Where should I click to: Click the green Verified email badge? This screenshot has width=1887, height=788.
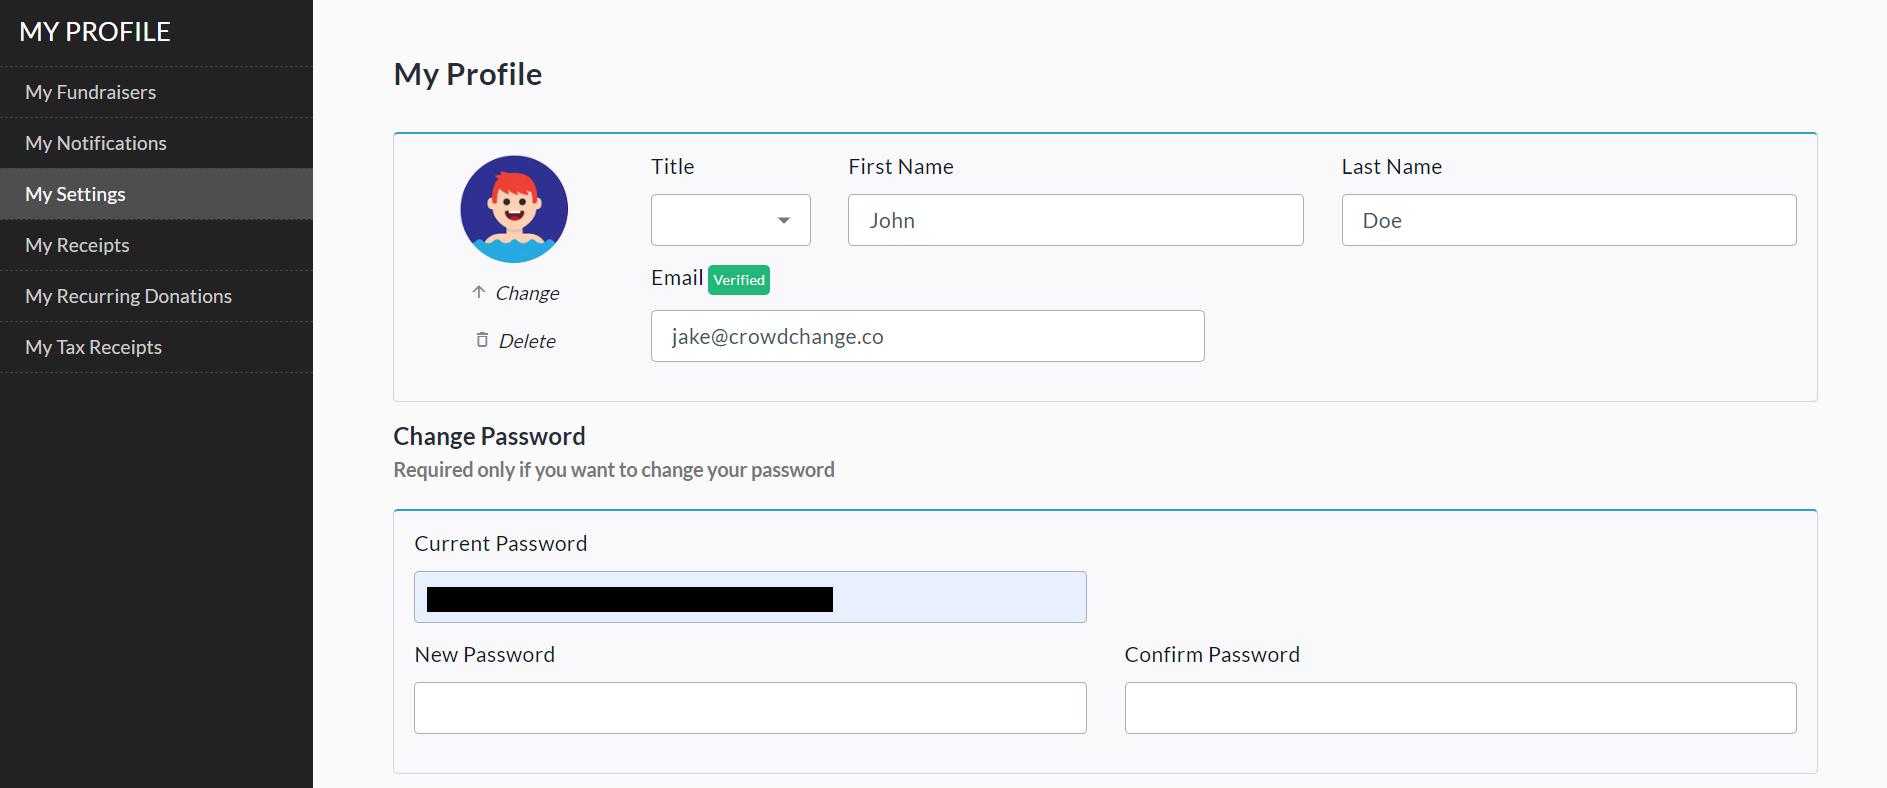[739, 280]
